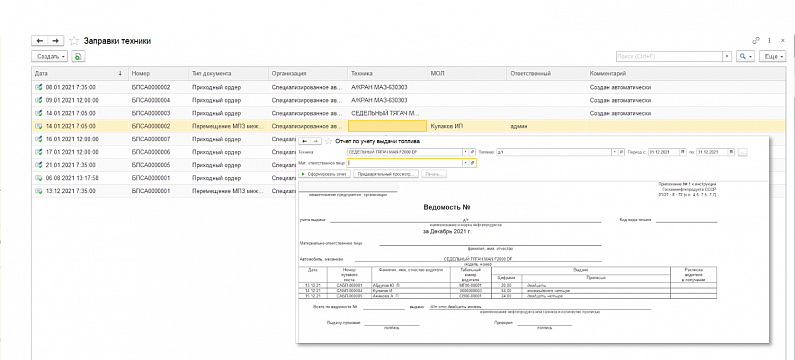
Task: Click the green create-from-template icon beside Создать
Action: pos(78,57)
